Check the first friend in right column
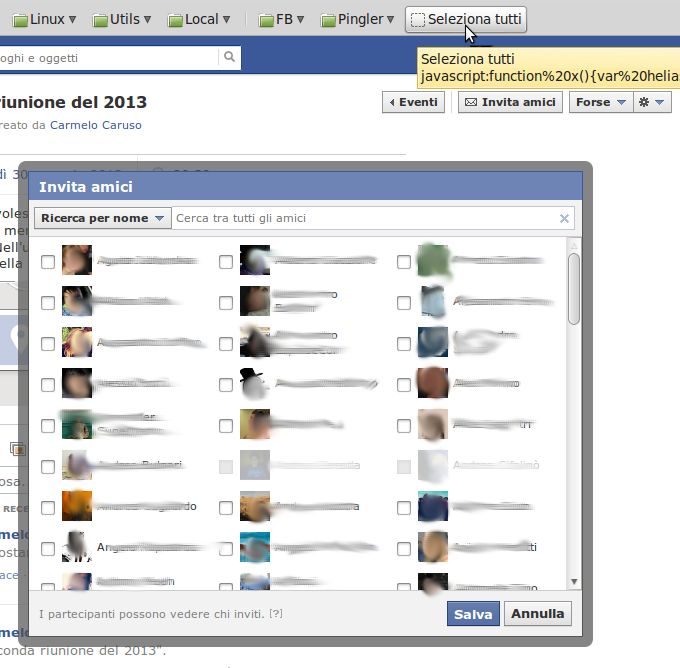 [x=404, y=262]
